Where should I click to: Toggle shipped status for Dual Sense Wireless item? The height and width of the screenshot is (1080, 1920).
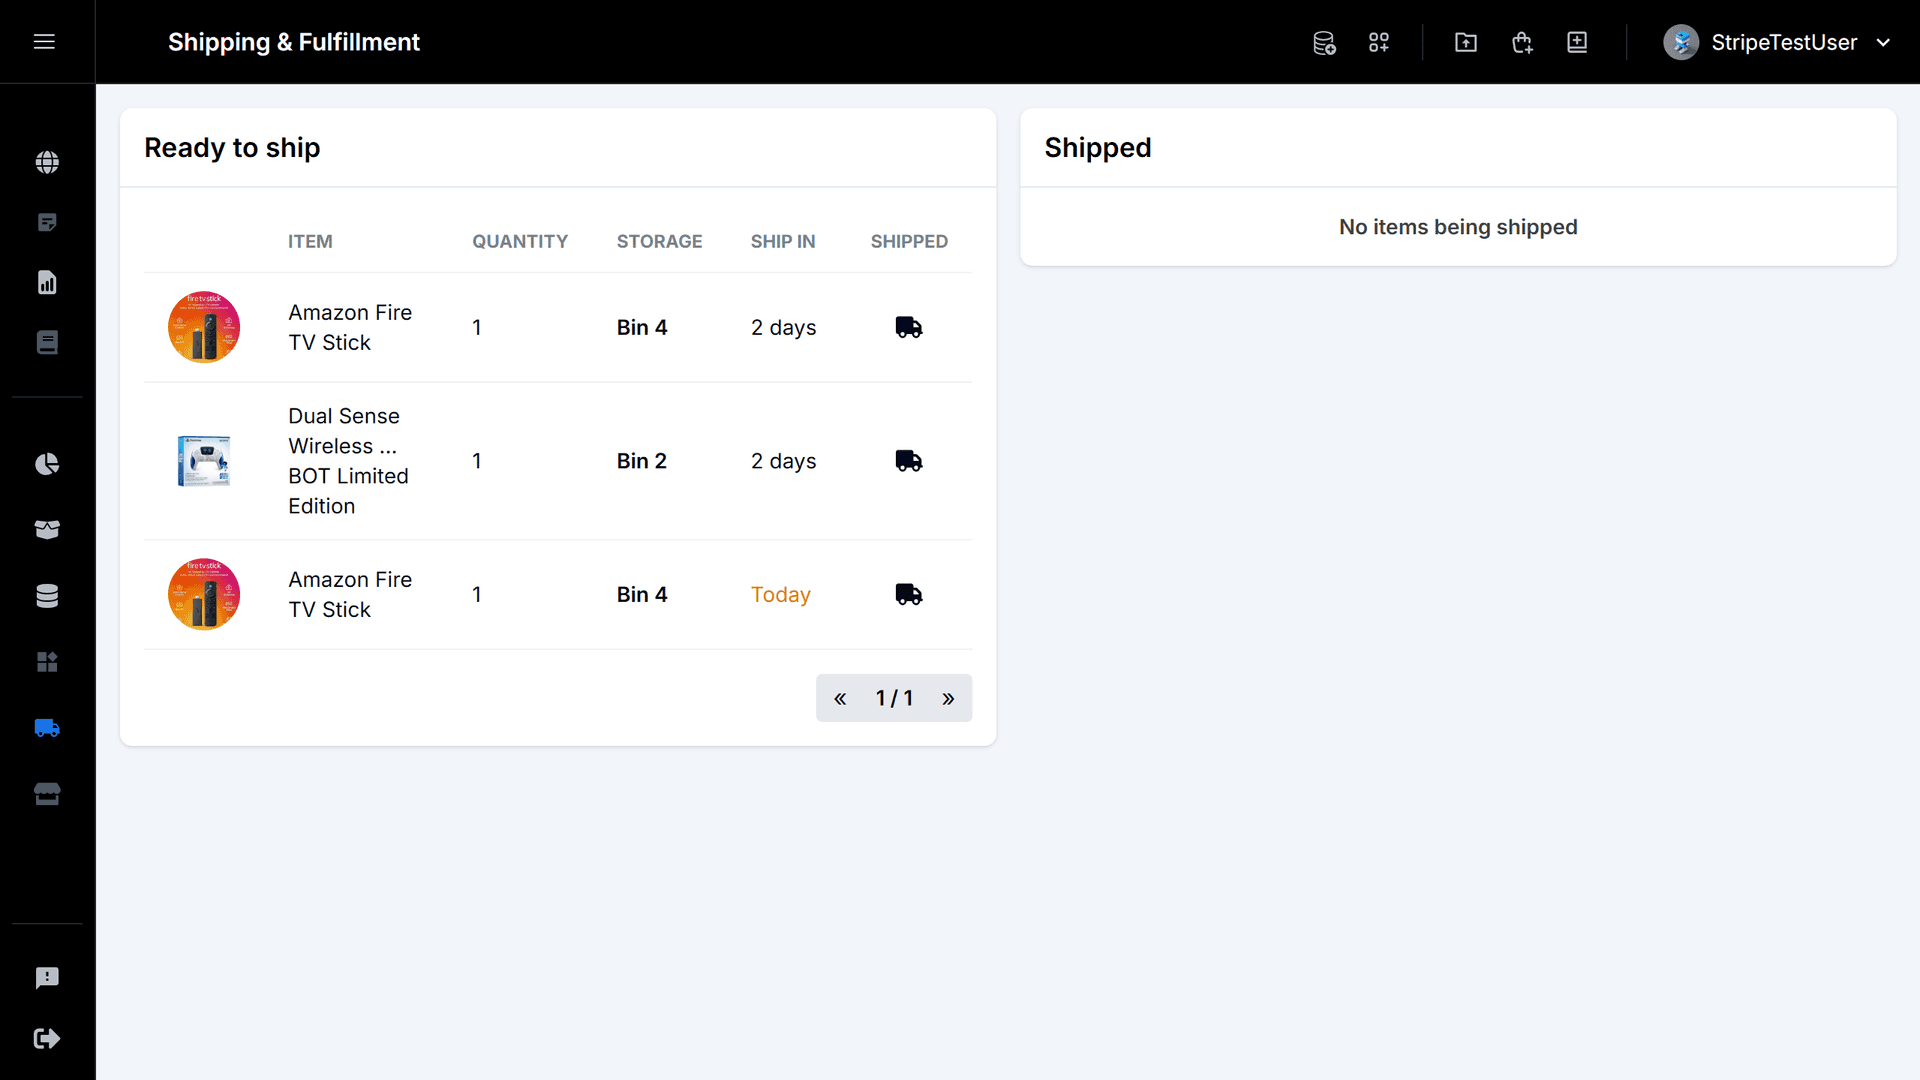point(909,461)
